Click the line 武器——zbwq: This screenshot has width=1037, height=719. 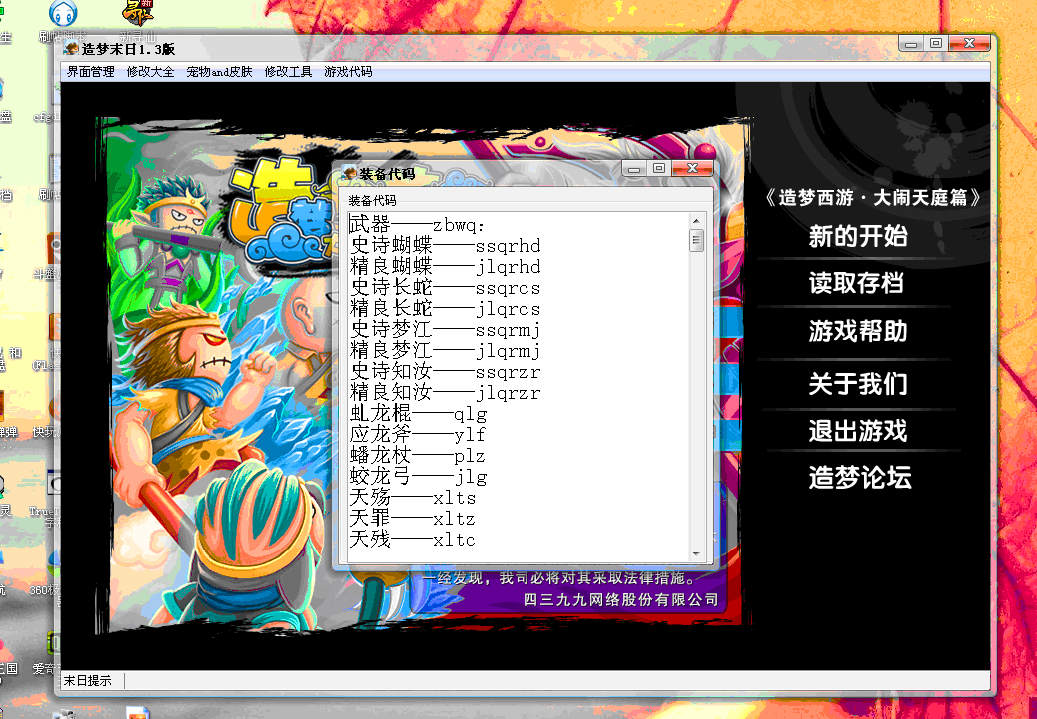pos(417,225)
